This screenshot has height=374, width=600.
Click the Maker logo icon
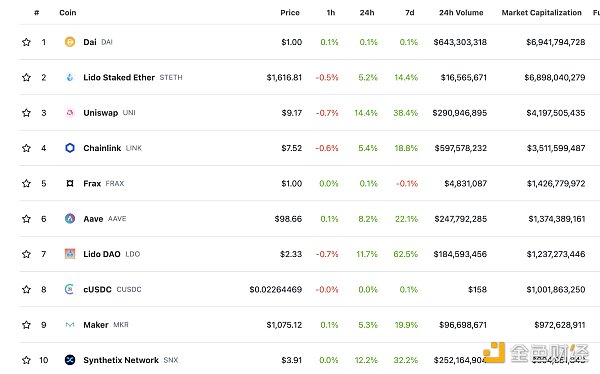point(70,325)
